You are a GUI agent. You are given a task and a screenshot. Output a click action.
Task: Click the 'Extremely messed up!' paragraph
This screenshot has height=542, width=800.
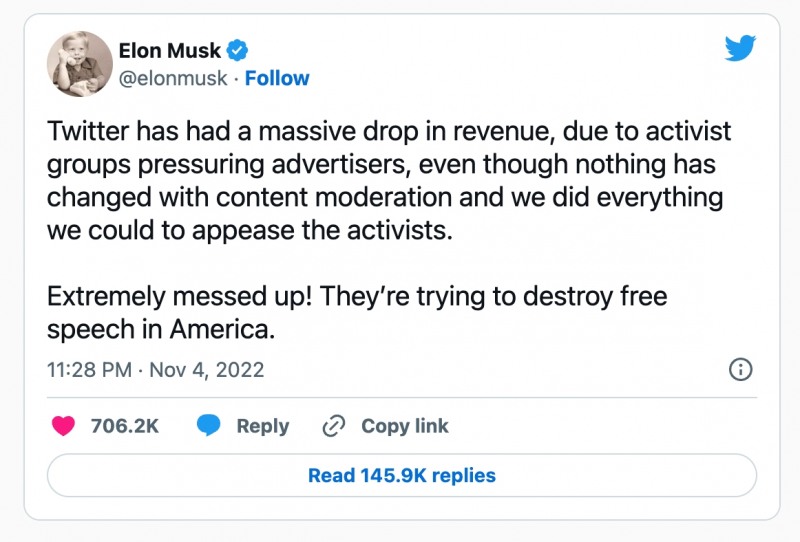(357, 297)
